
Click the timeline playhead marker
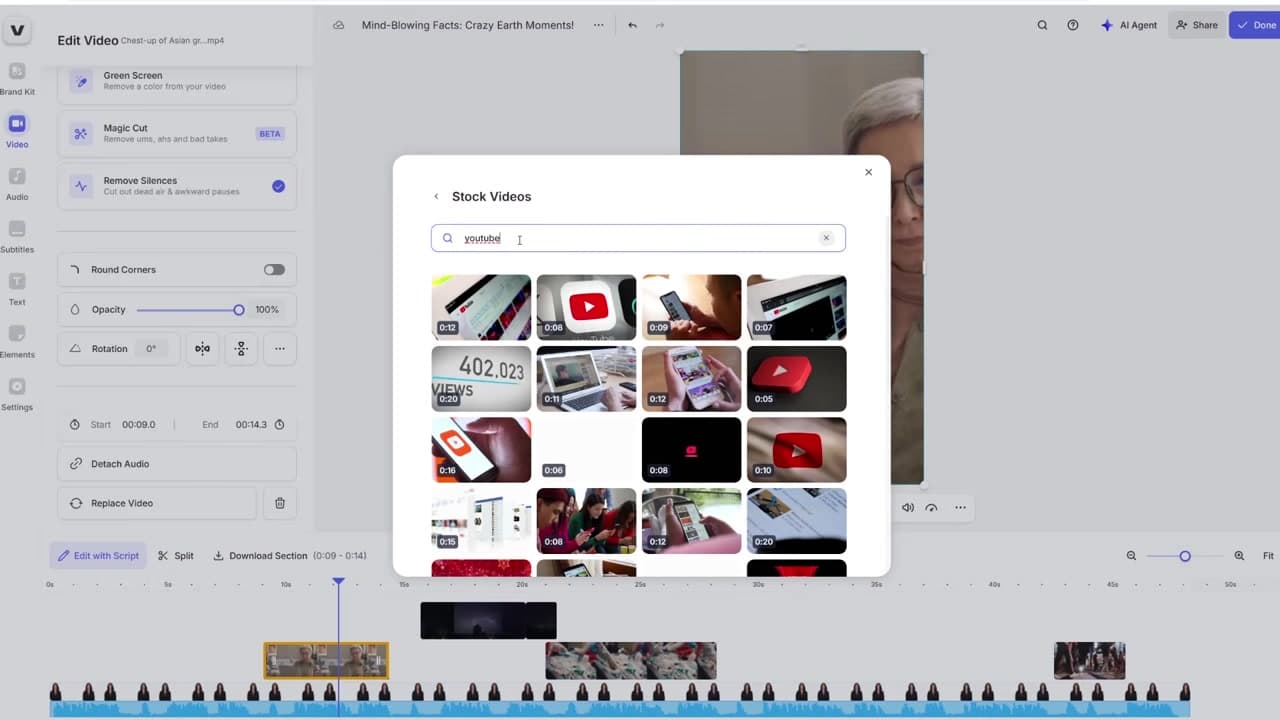338,582
